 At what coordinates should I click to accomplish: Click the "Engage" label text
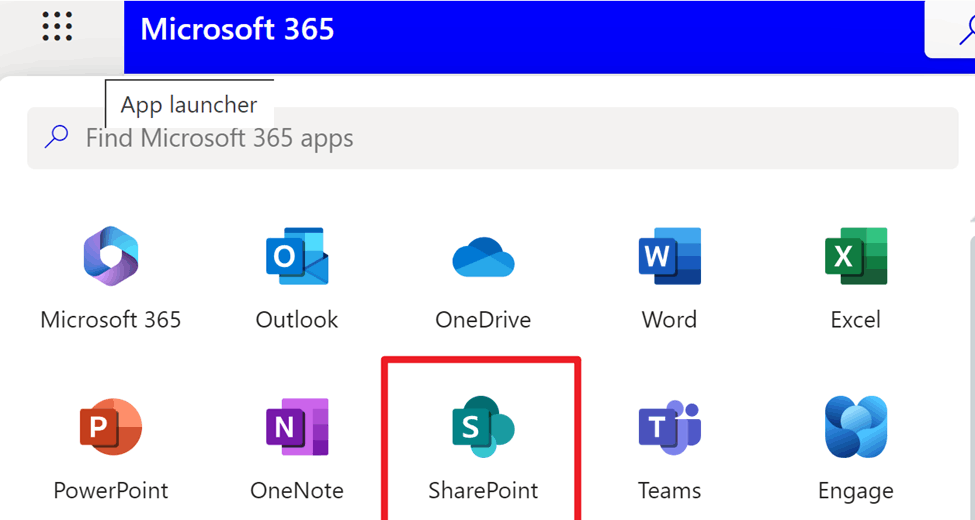pyautogui.click(x=856, y=491)
